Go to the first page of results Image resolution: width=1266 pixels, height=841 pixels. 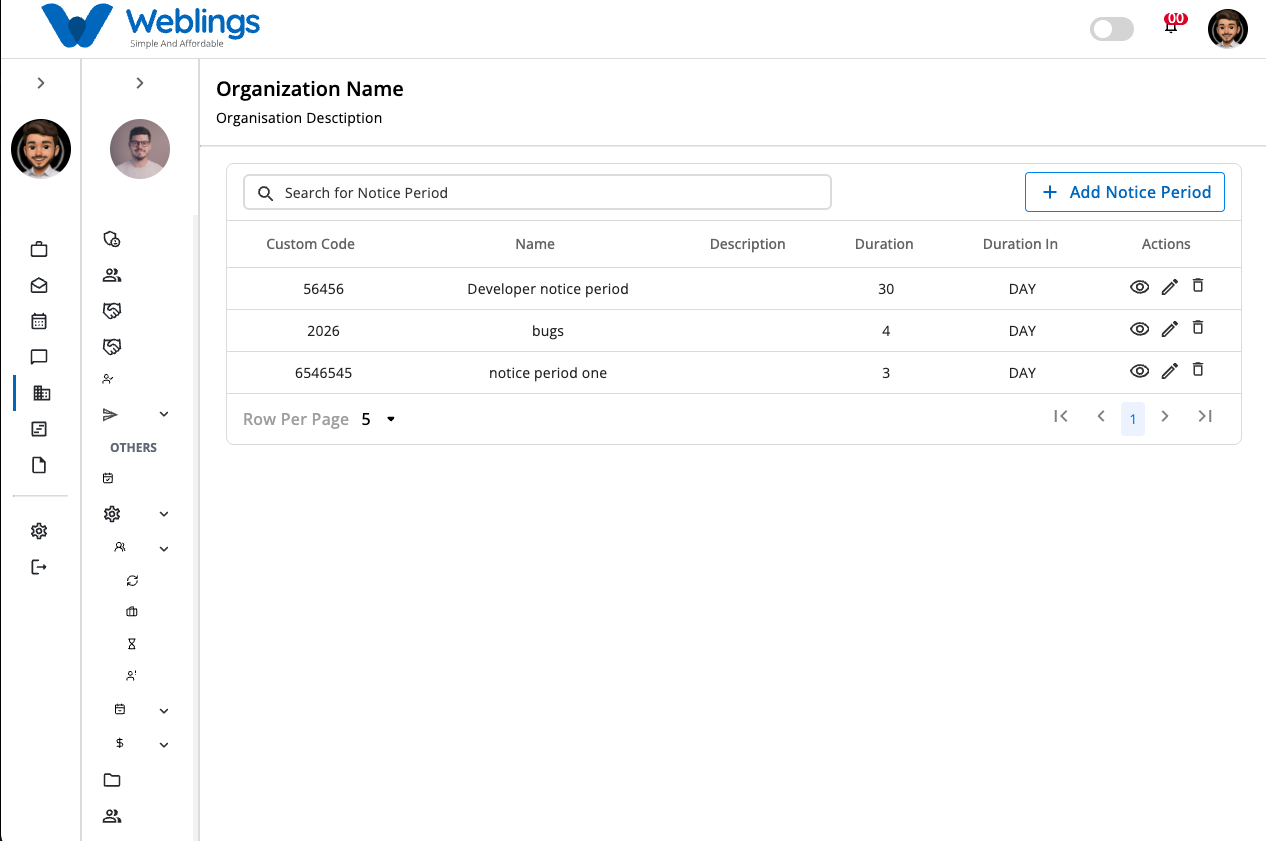tap(1061, 416)
